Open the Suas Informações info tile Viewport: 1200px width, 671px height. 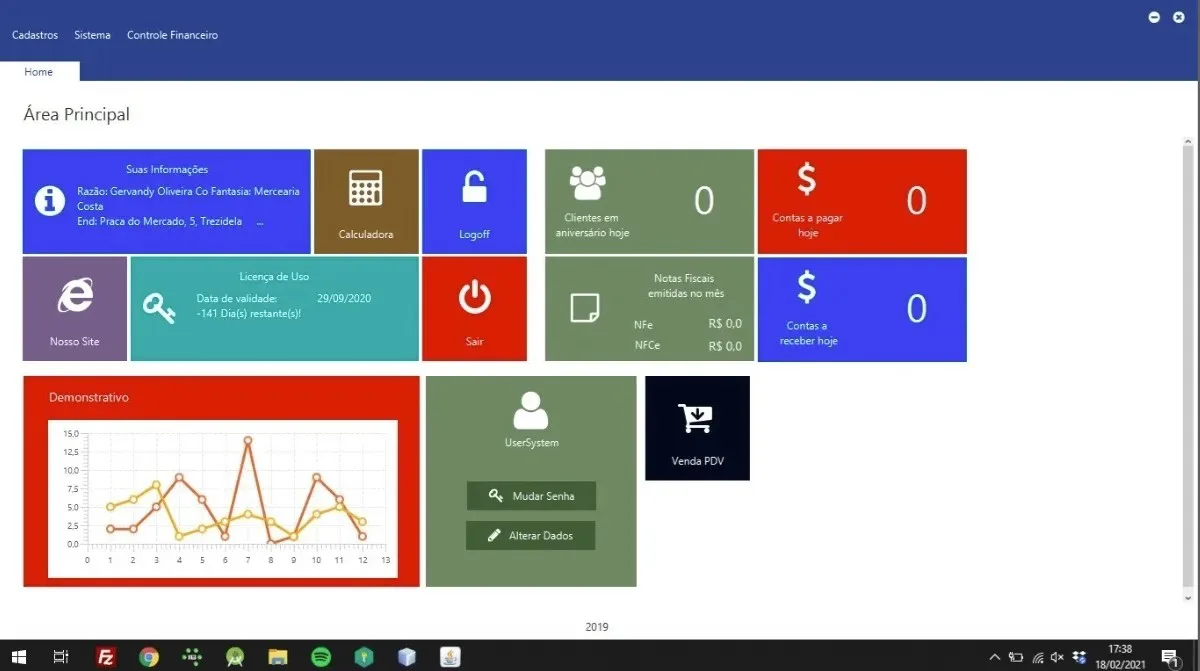coord(167,201)
